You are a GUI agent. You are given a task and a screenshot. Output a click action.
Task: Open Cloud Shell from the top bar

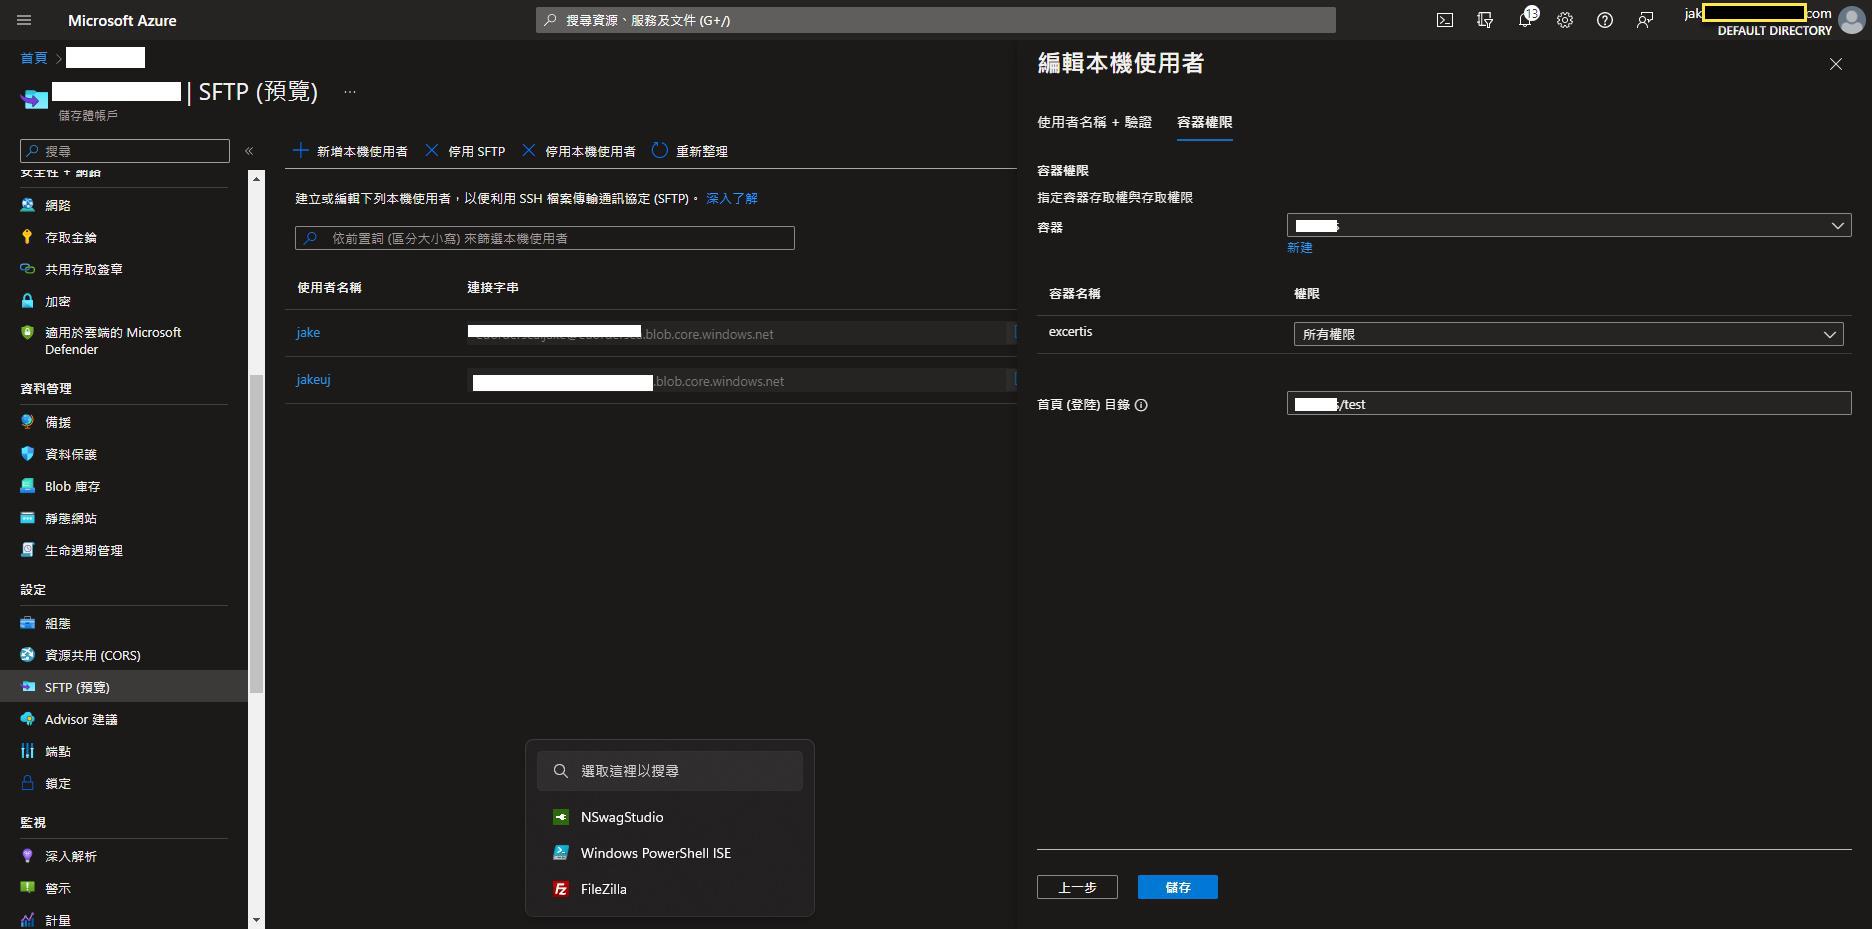pyautogui.click(x=1445, y=20)
